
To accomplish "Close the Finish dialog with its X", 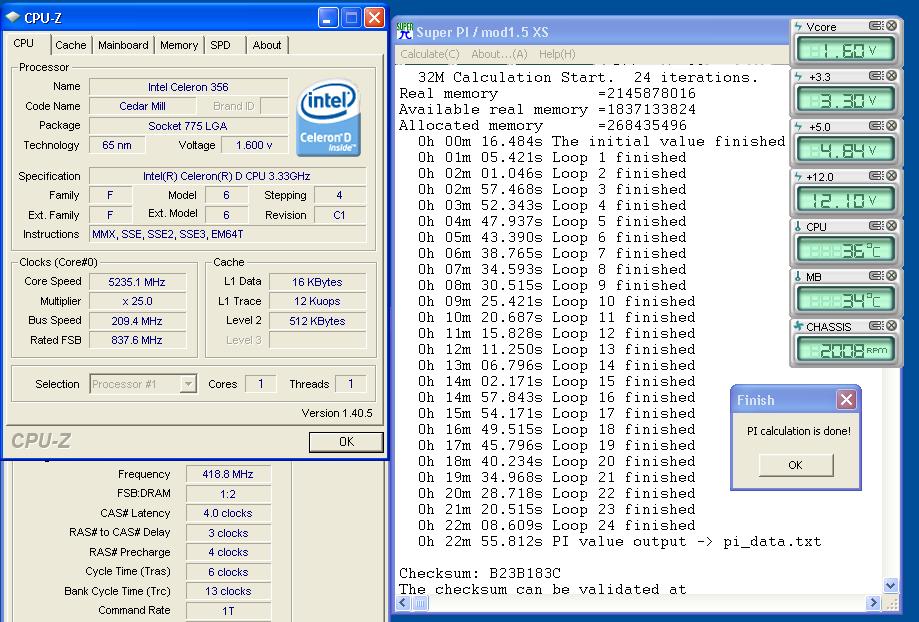I will click(846, 400).
